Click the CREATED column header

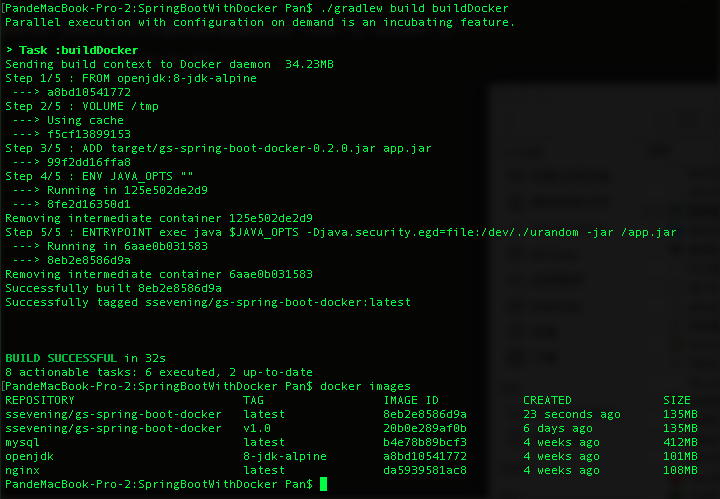547,400
